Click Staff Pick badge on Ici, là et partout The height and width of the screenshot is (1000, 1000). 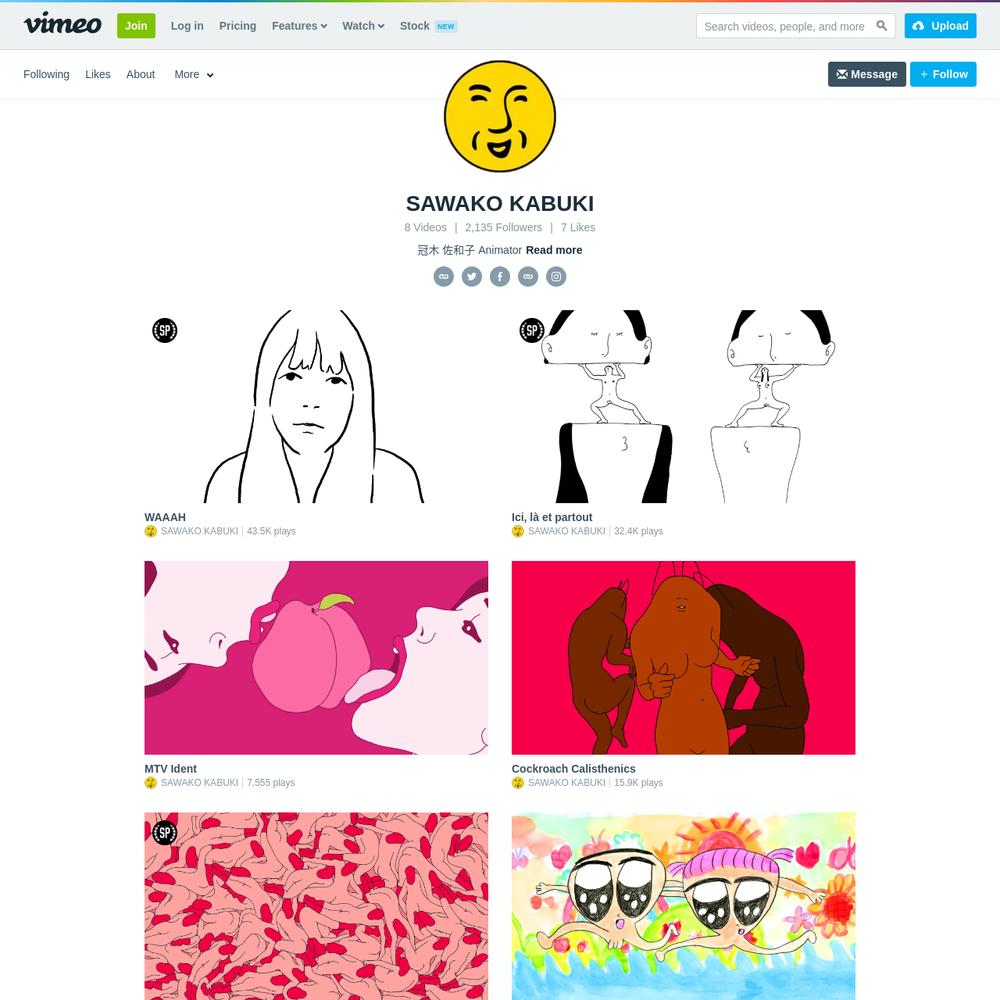532,330
